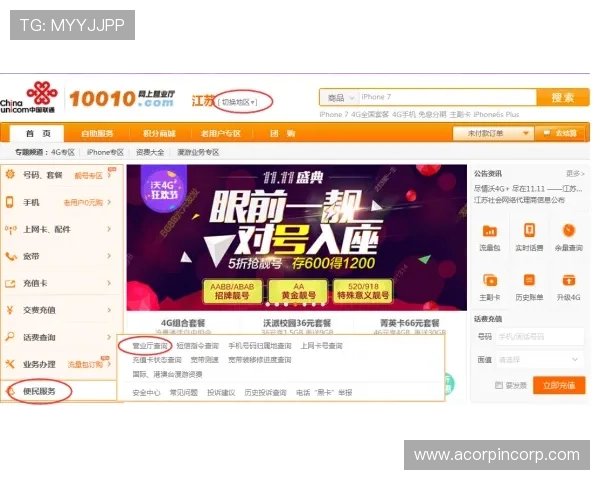Open the 手机号码归属地查询 link
600x480 pixels.
click(x=260, y=346)
